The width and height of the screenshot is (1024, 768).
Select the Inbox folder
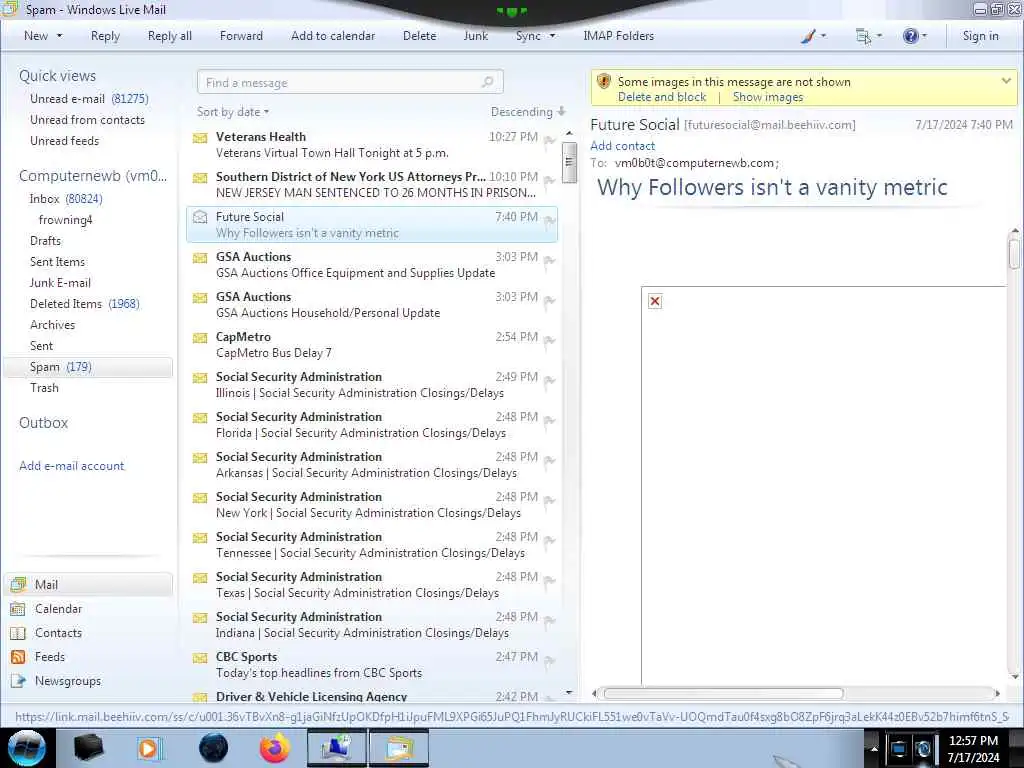pyautogui.click(x=66, y=199)
